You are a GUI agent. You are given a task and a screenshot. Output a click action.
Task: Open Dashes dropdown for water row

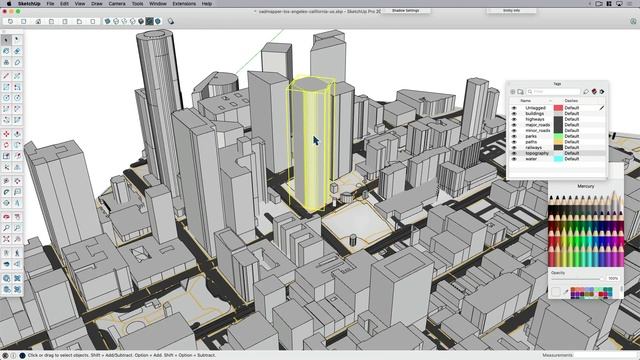click(x=572, y=159)
